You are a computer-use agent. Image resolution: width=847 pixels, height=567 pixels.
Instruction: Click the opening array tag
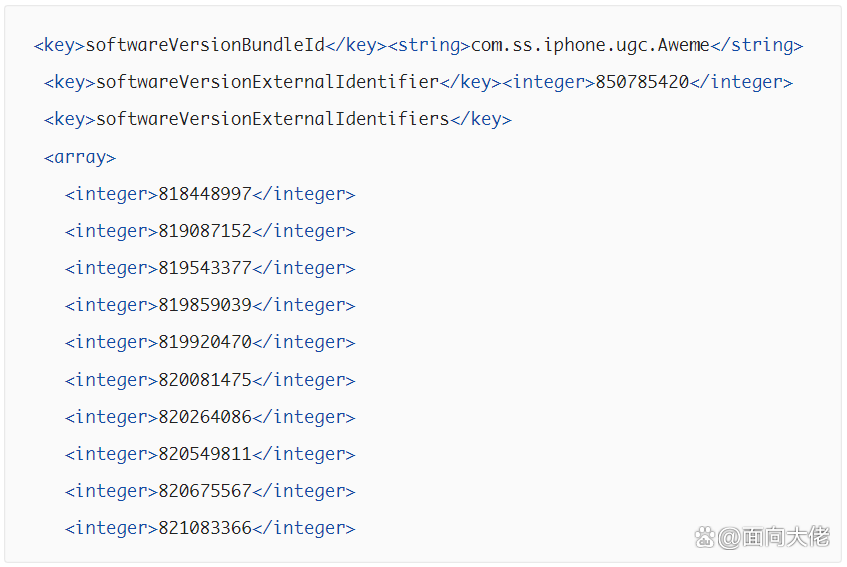(x=80, y=157)
